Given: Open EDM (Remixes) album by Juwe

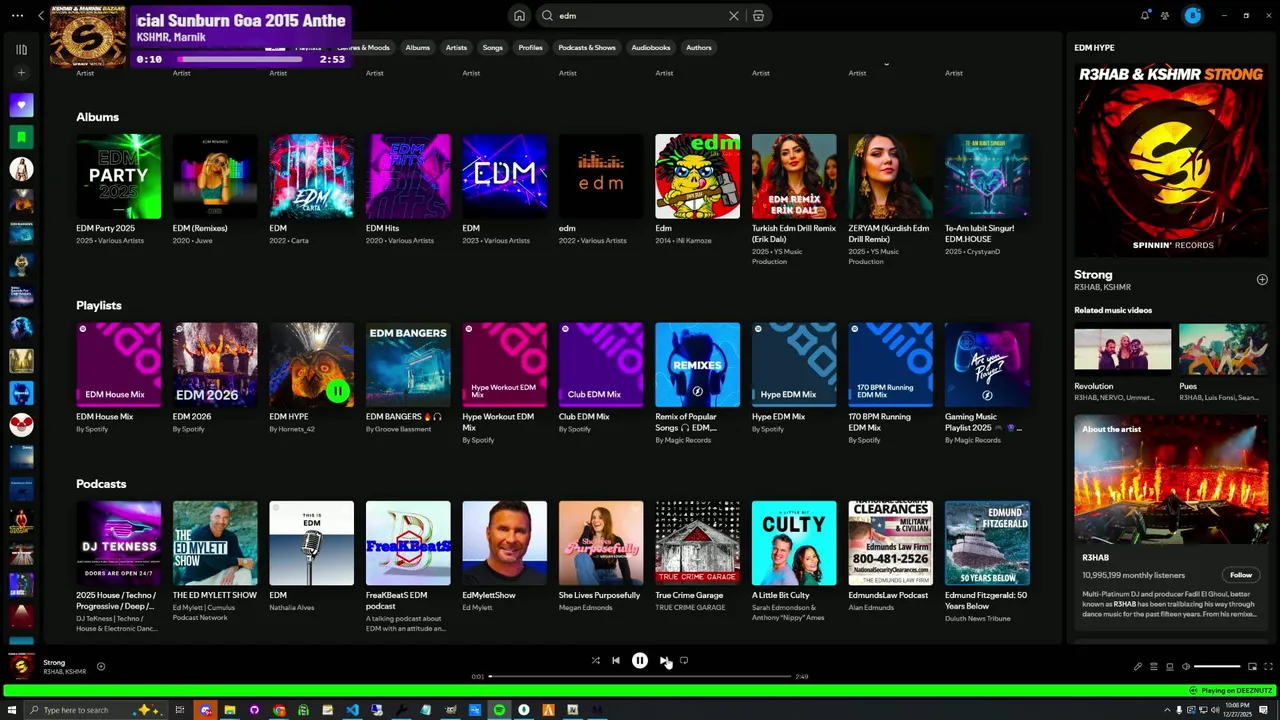Looking at the screenshot, I should [x=215, y=189].
